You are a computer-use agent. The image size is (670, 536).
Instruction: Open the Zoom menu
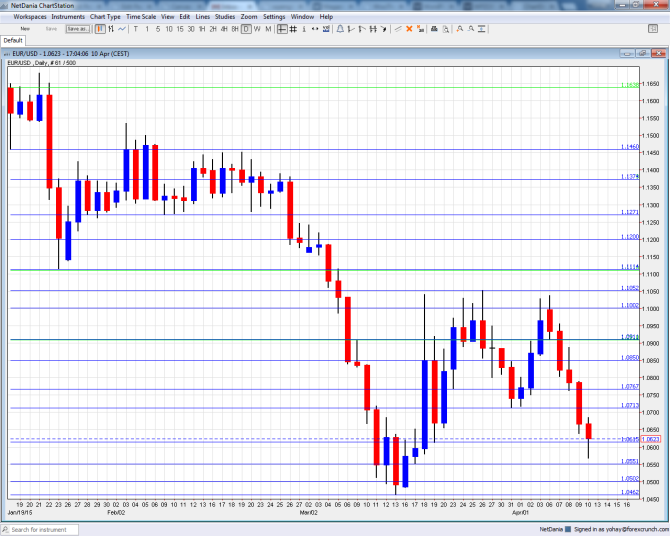249,17
